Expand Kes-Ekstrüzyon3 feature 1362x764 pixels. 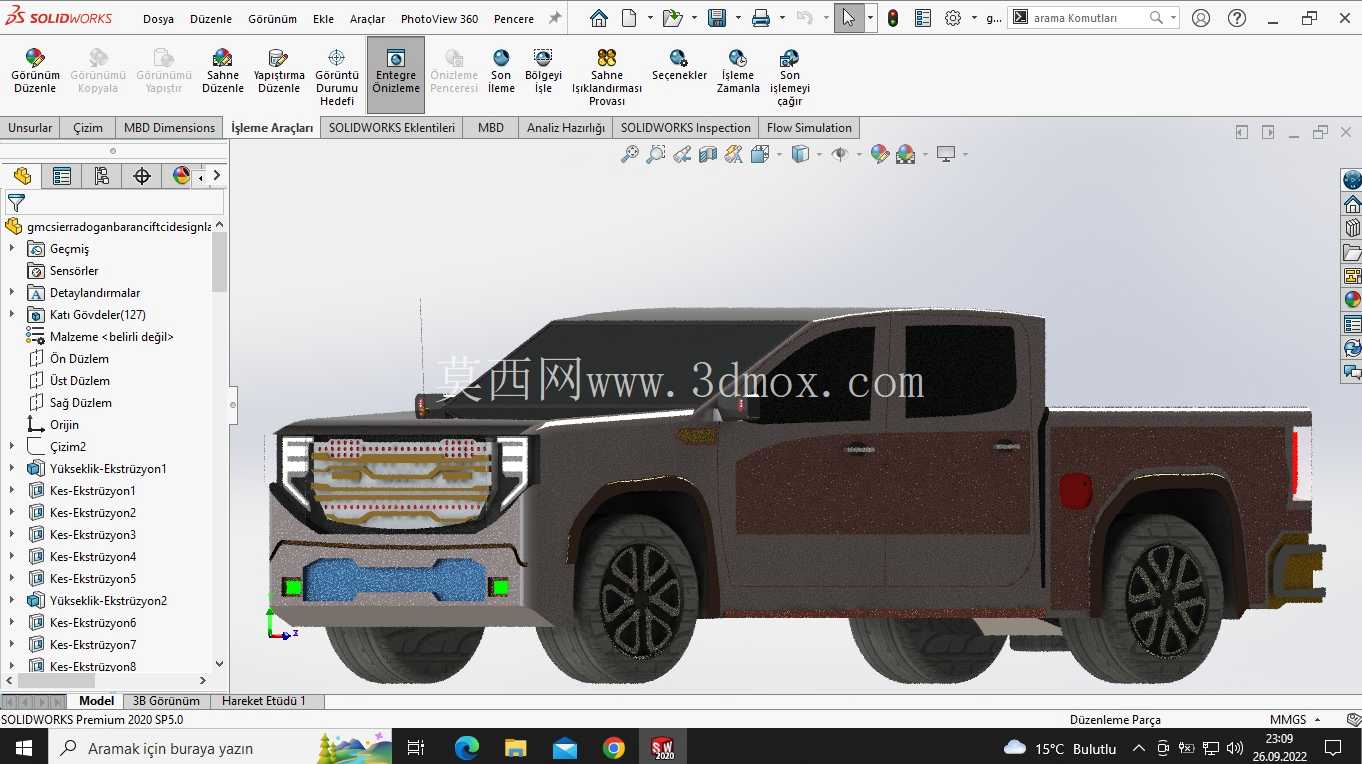point(12,535)
